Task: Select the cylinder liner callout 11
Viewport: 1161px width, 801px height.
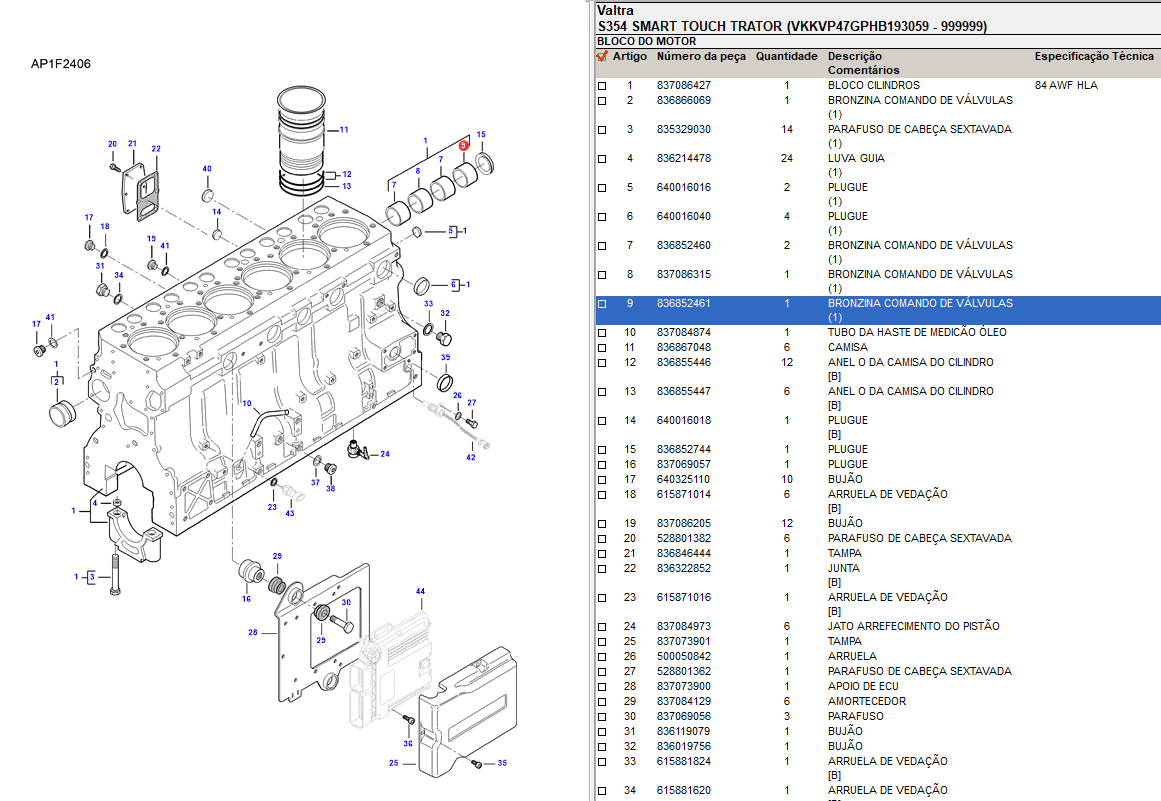Action: [344, 130]
